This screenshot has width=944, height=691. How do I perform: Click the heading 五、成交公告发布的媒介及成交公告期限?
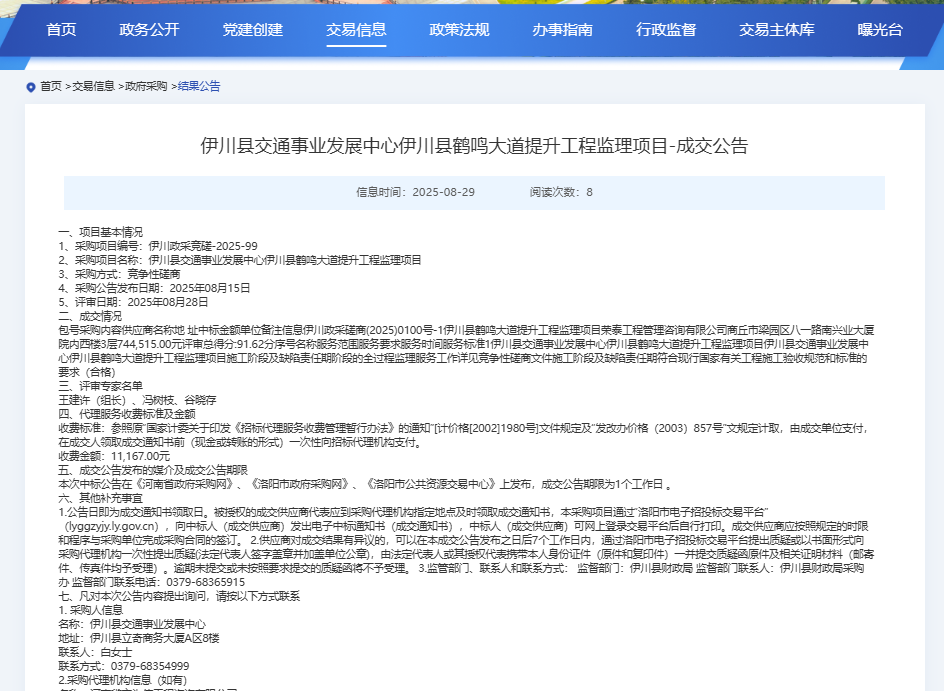pyautogui.click(x=153, y=470)
